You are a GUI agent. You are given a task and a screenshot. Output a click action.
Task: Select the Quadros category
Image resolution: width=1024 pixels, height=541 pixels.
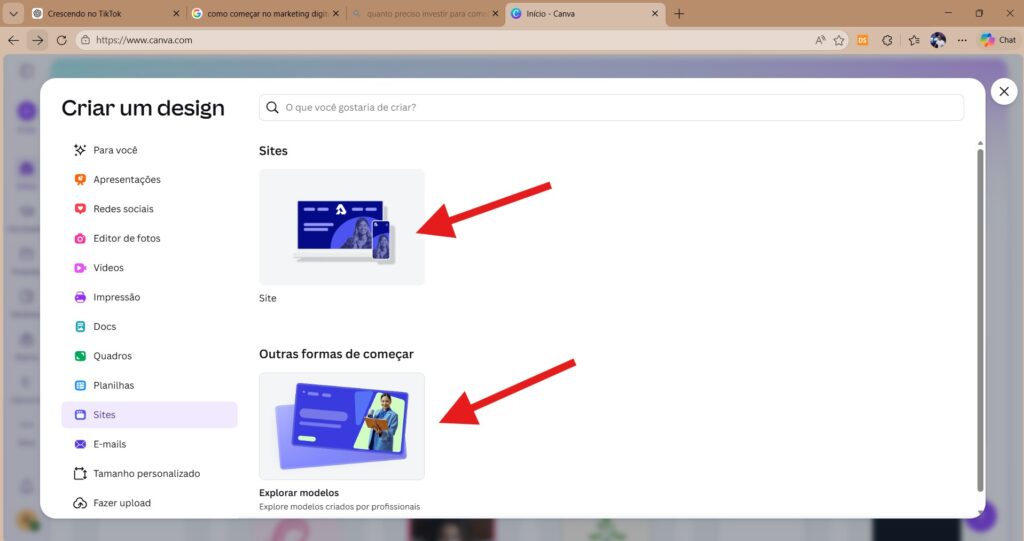point(149,356)
